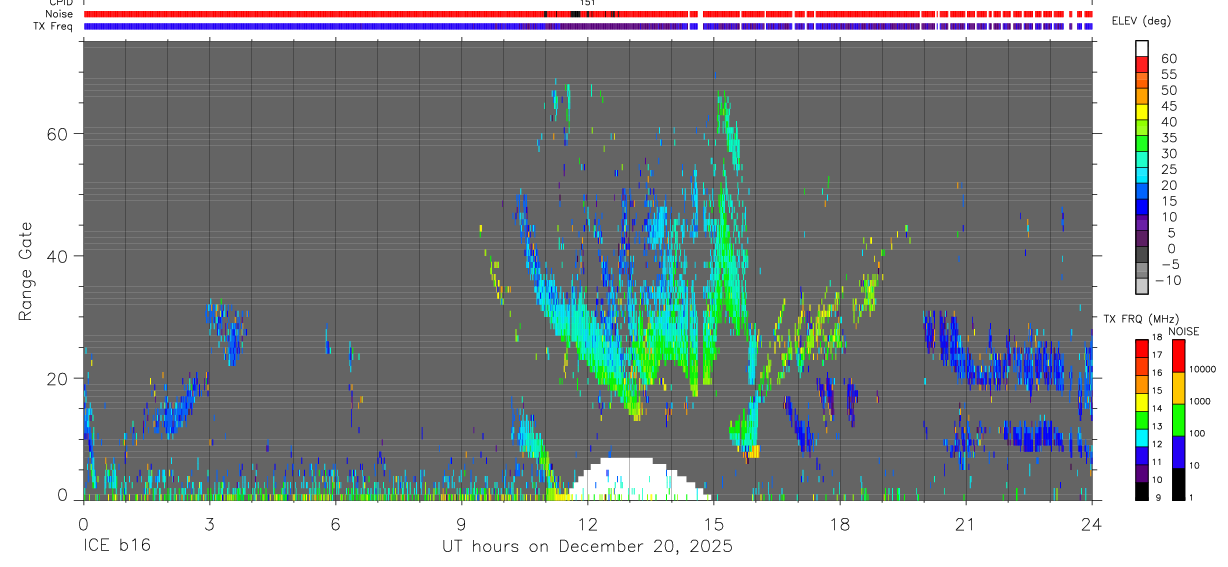Click the '60' Range Gate y-axis label

(x=58, y=134)
